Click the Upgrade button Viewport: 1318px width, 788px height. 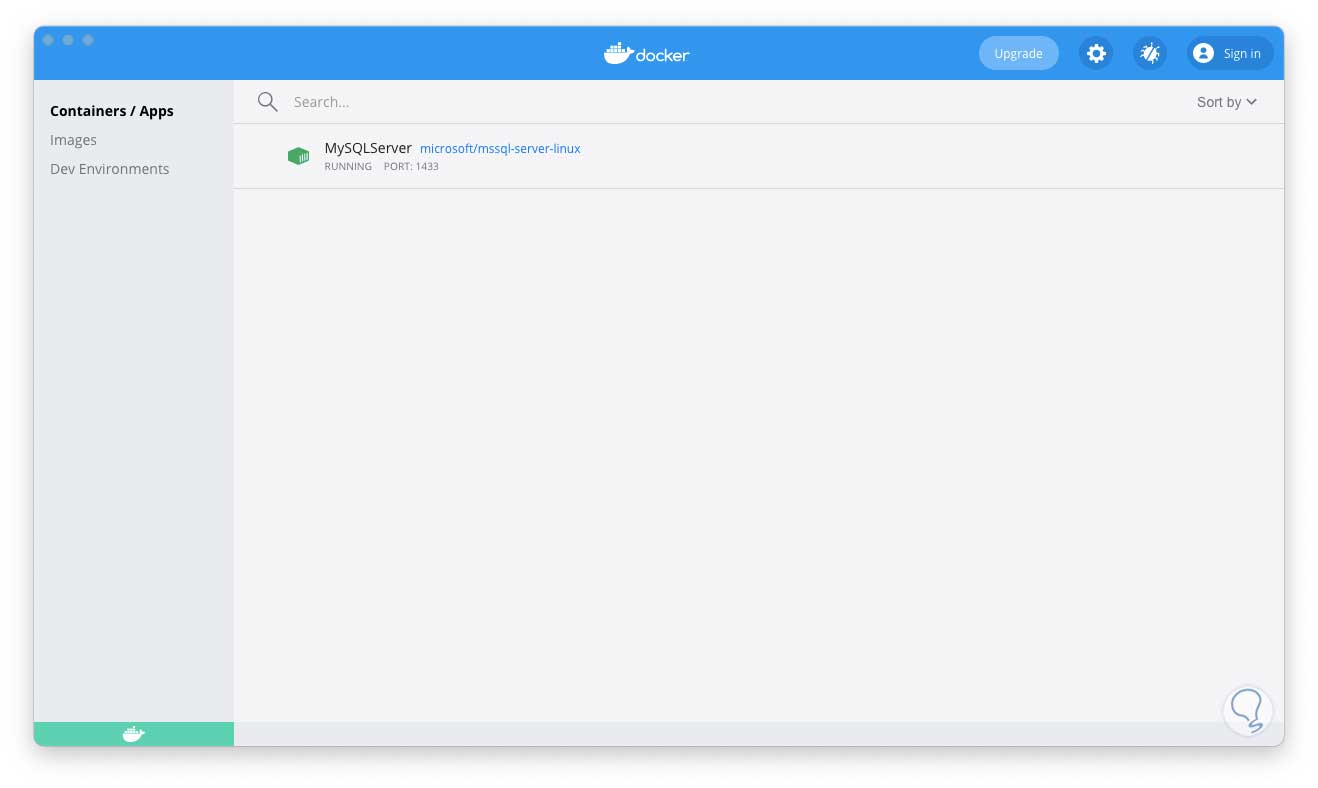coord(1018,53)
